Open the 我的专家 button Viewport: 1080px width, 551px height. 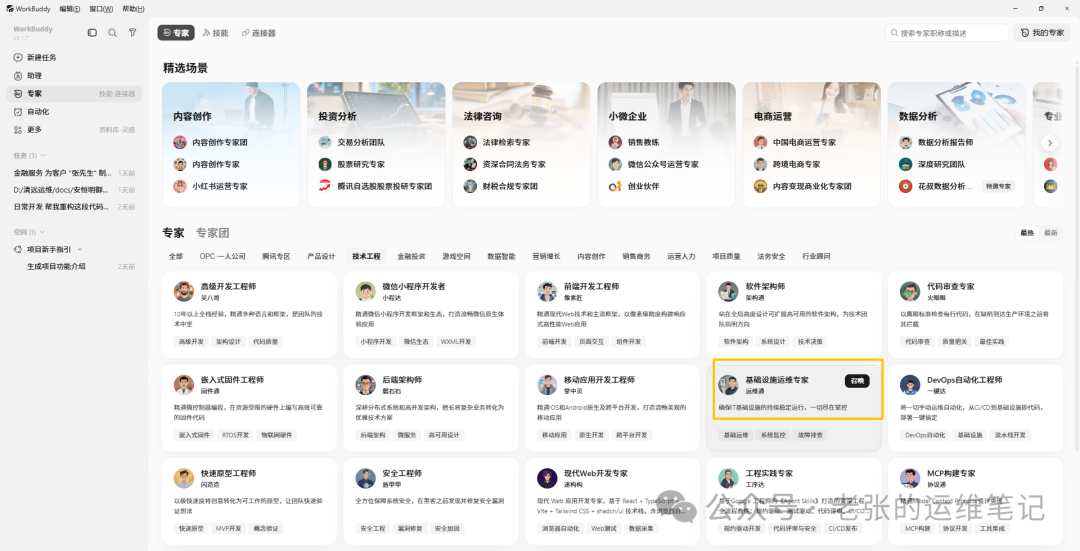[x=1042, y=32]
